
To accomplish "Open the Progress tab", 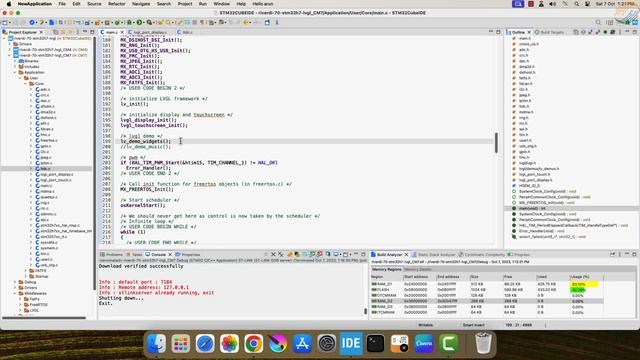I will 519,254.
